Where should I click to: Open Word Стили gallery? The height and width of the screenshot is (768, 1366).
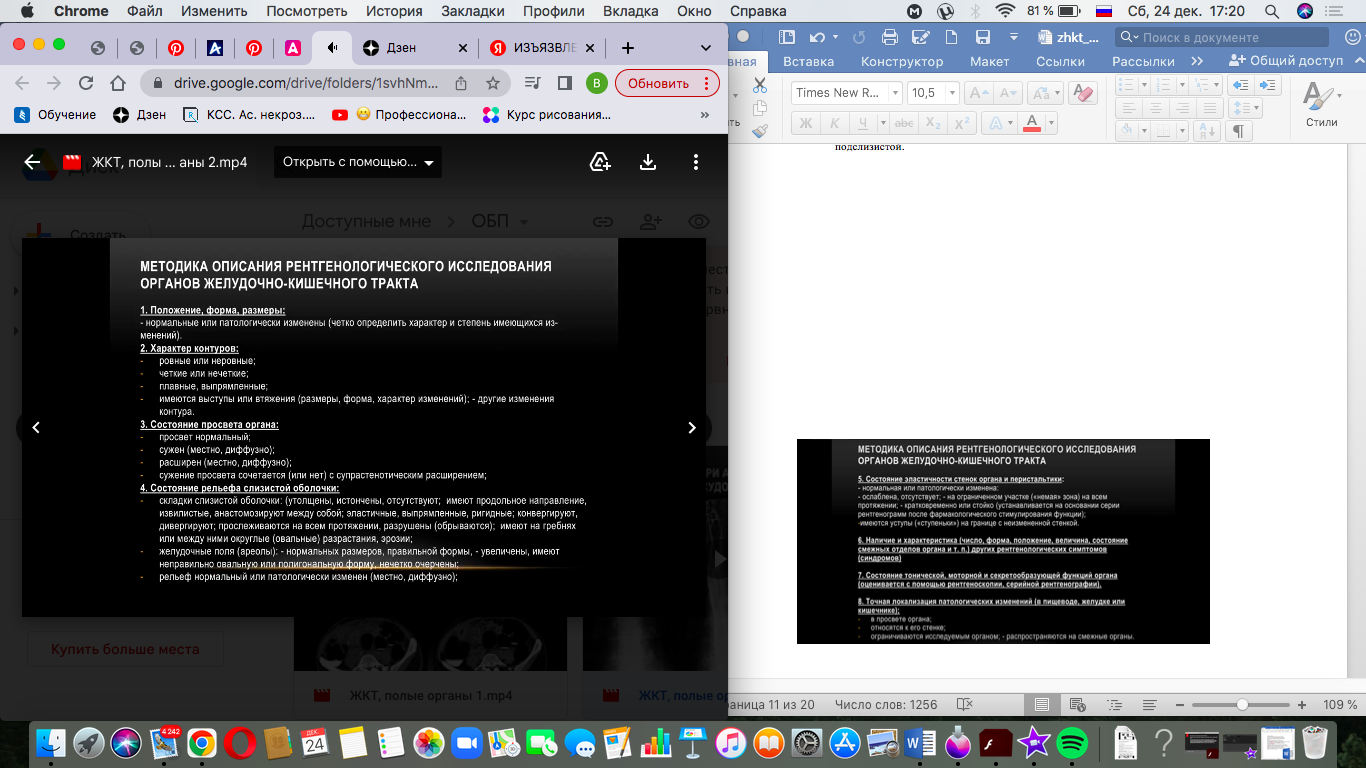pos(1320,105)
